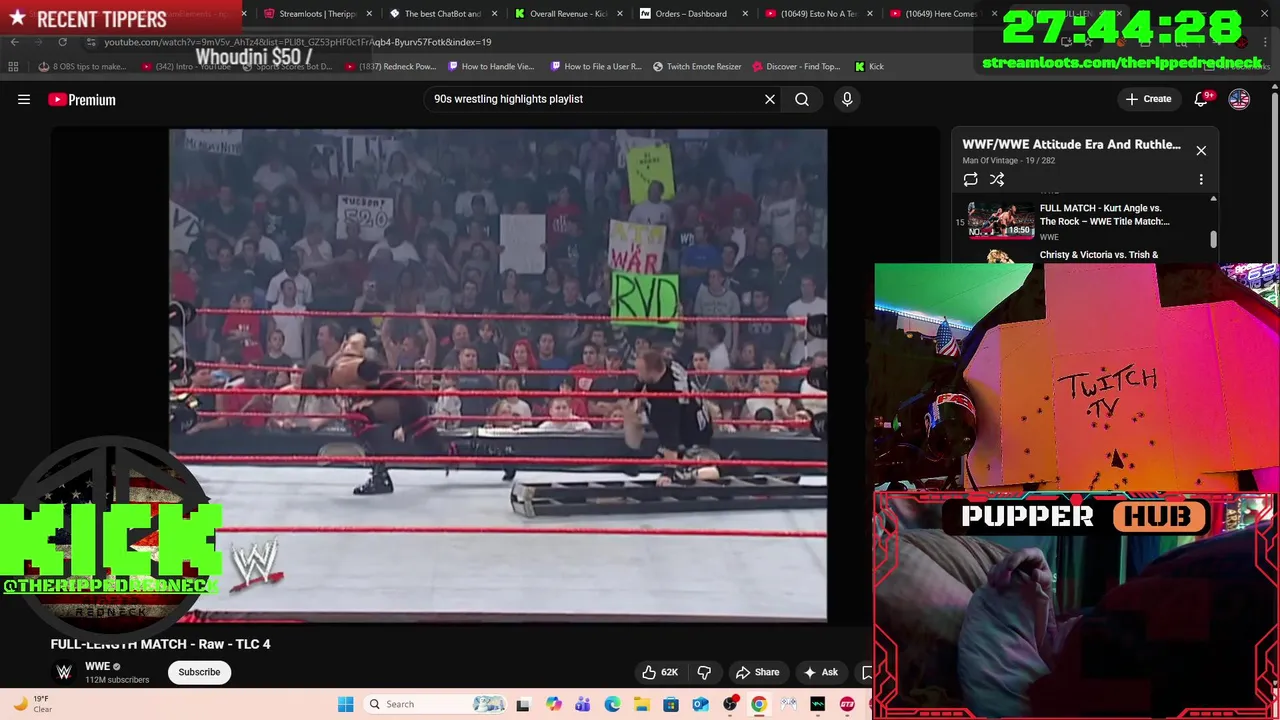Click the taskbar Search box
The width and height of the screenshot is (1280, 720).
434,704
